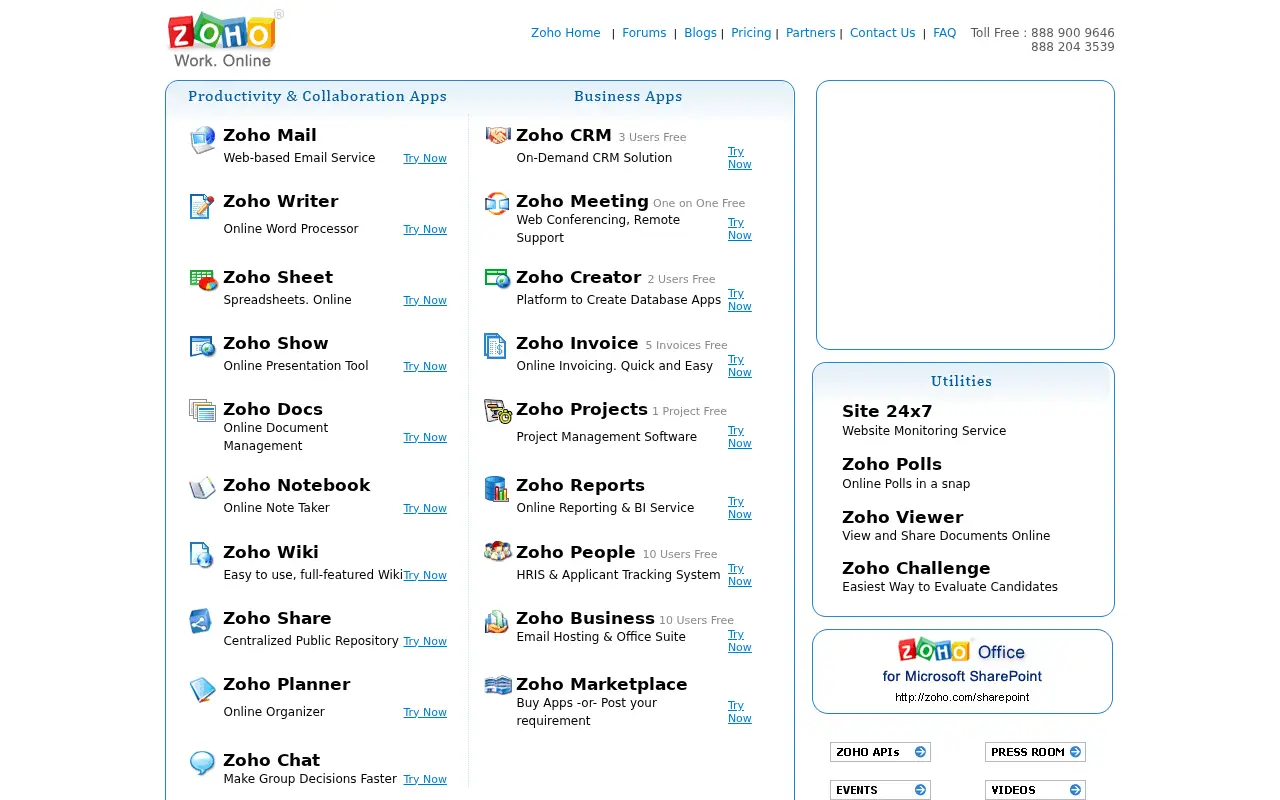Click the Zoho Creator icon

[497, 279]
